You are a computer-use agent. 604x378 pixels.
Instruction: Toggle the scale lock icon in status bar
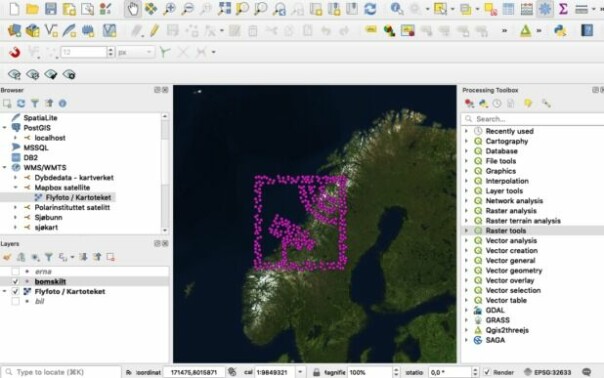tap(316, 372)
